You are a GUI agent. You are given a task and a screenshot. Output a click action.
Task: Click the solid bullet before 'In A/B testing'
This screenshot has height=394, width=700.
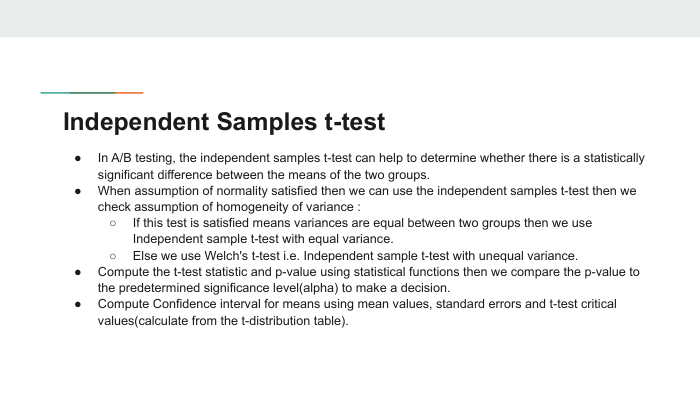[78, 158]
